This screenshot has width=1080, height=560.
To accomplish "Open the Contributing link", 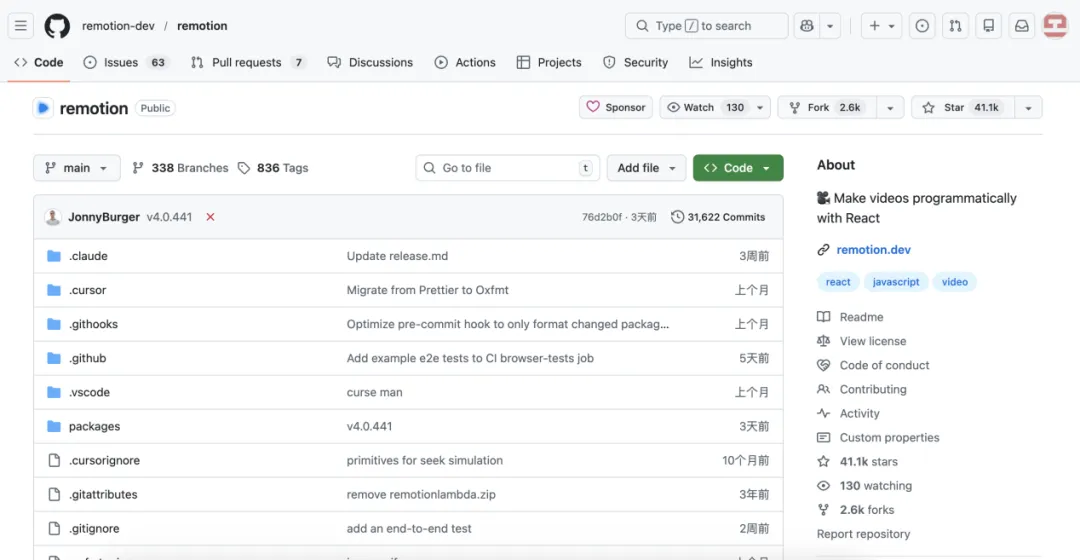I will click(873, 389).
